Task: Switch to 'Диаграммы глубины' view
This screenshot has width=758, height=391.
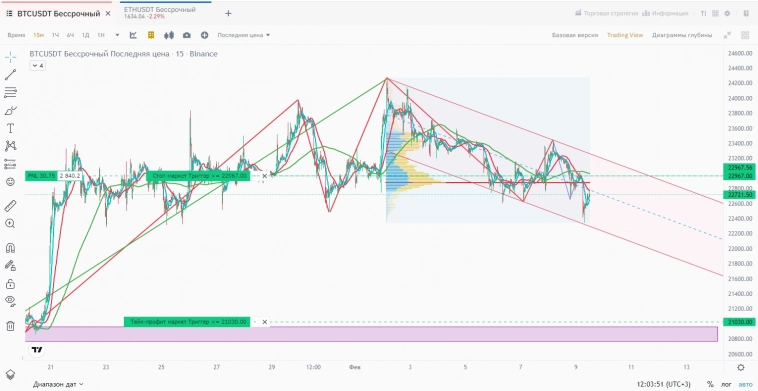Action: pyautogui.click(x=682, y=35)
